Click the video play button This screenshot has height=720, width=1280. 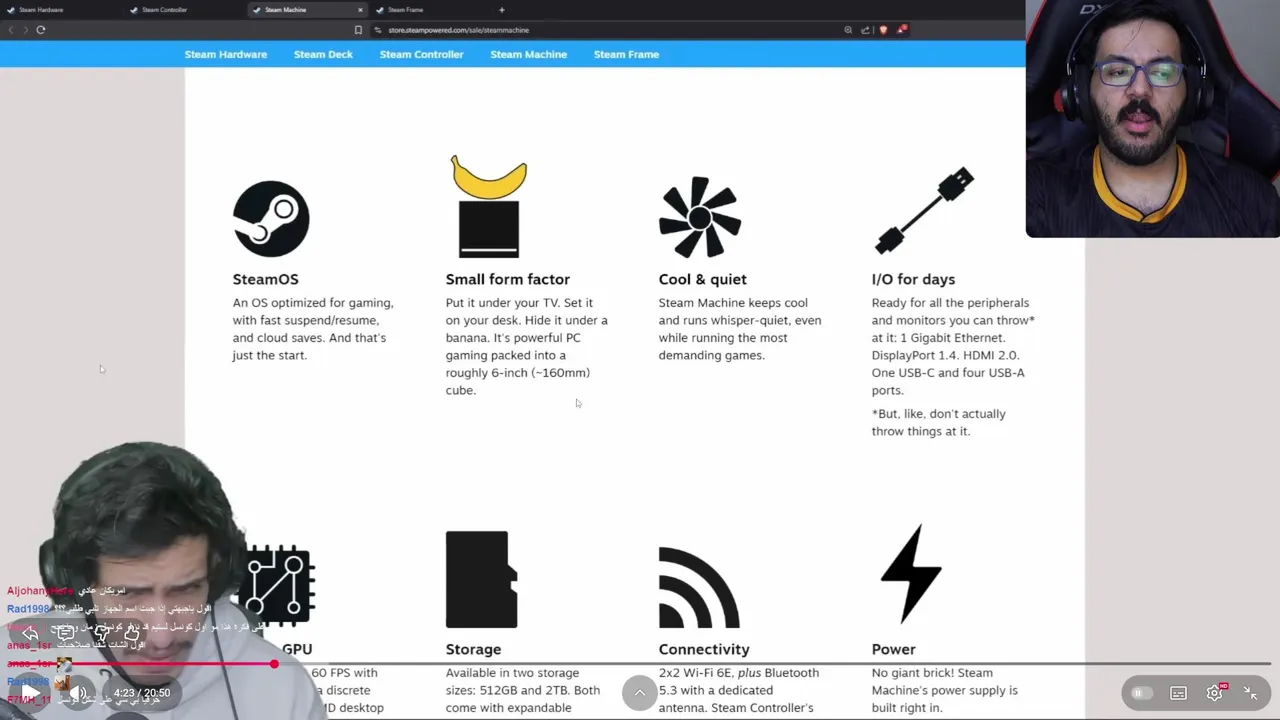[30, 692]
